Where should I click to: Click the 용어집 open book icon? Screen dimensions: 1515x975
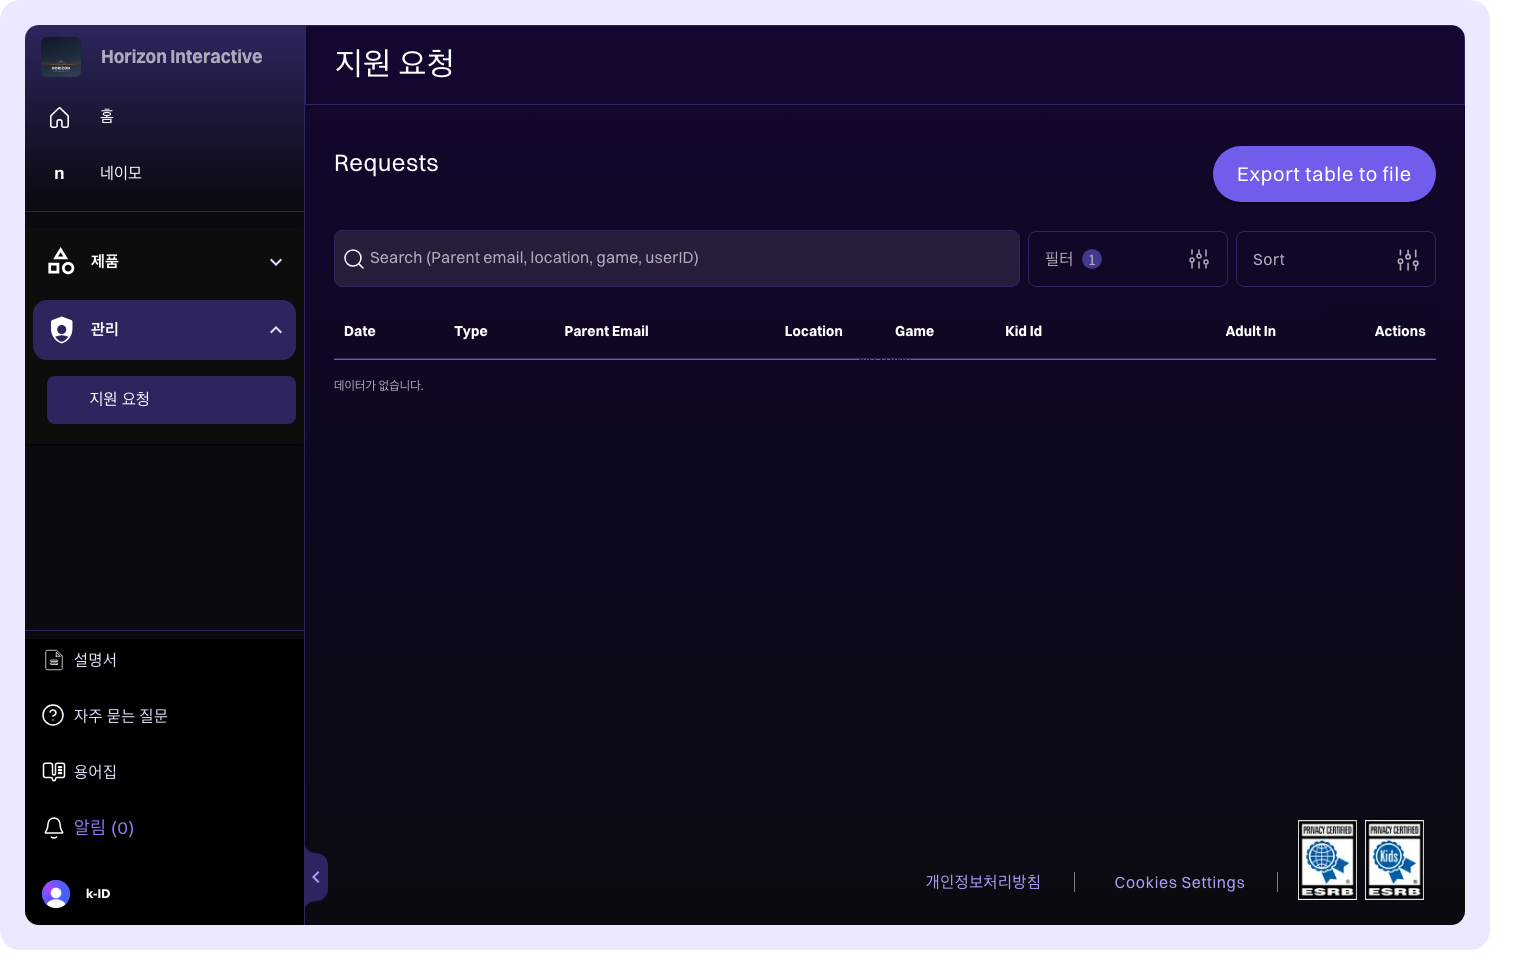pyautogui.click(x=54, y=772)
